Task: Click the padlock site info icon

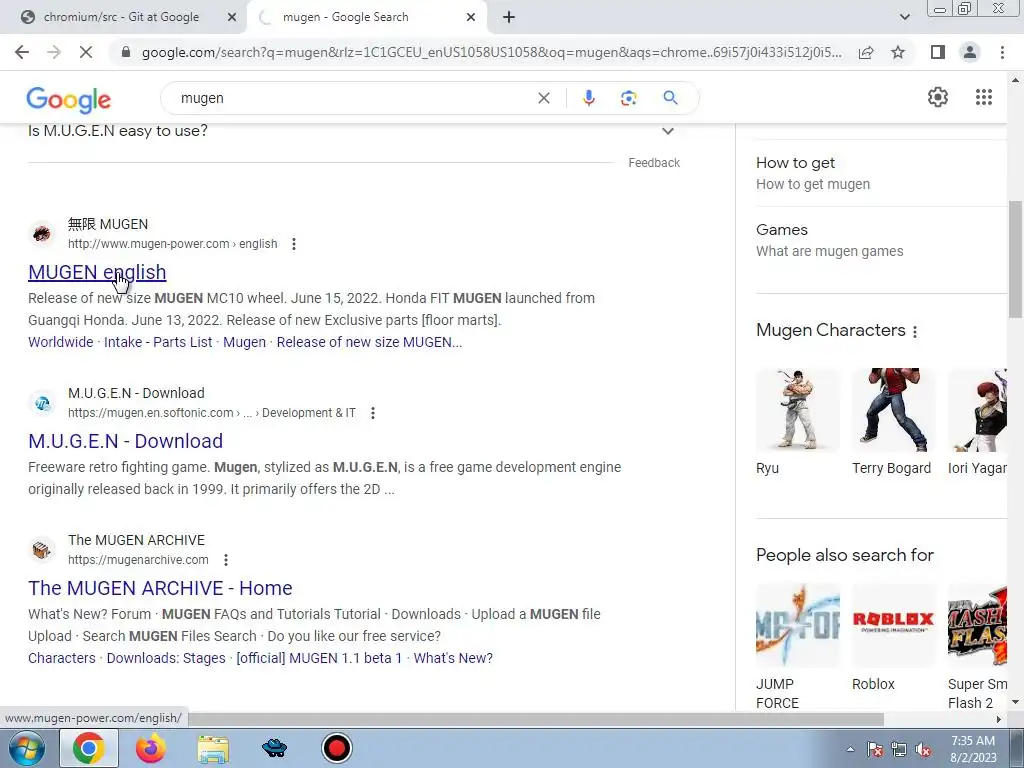Action: tap(127, 52)
